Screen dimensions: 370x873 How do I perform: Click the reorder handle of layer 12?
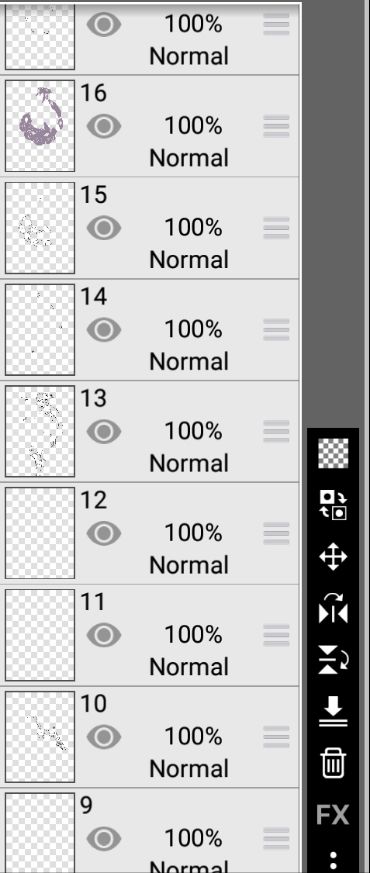click(276, 533)
